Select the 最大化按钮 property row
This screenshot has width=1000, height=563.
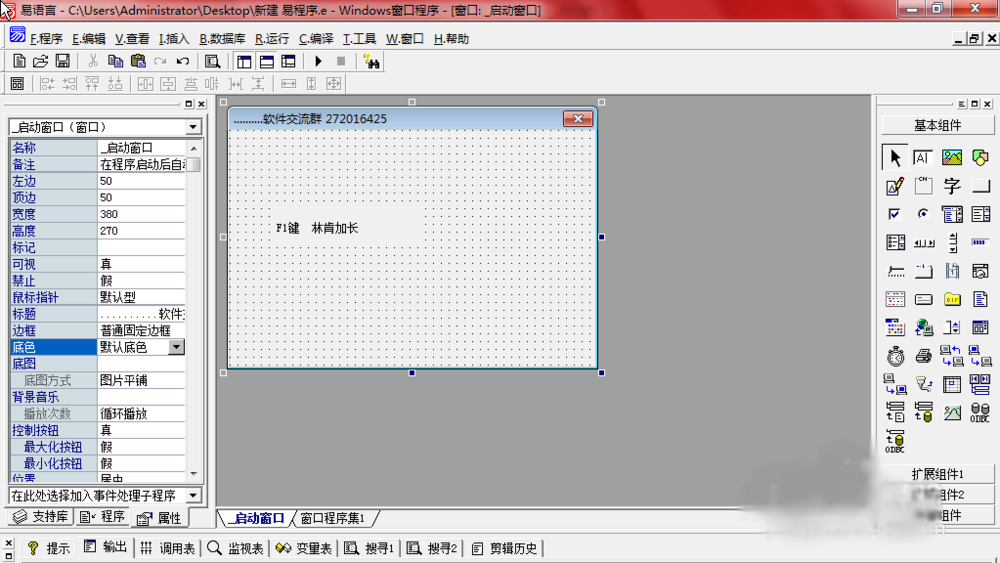click(98, 447)
